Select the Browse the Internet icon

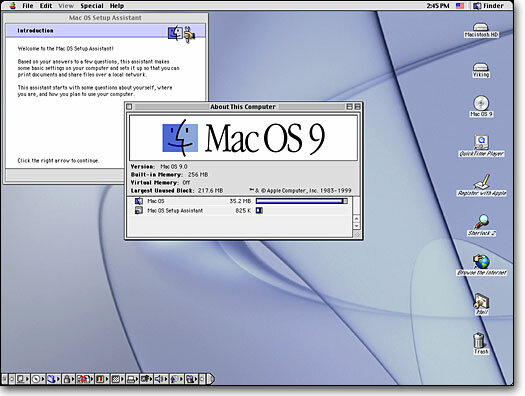[x=481, y=264]
